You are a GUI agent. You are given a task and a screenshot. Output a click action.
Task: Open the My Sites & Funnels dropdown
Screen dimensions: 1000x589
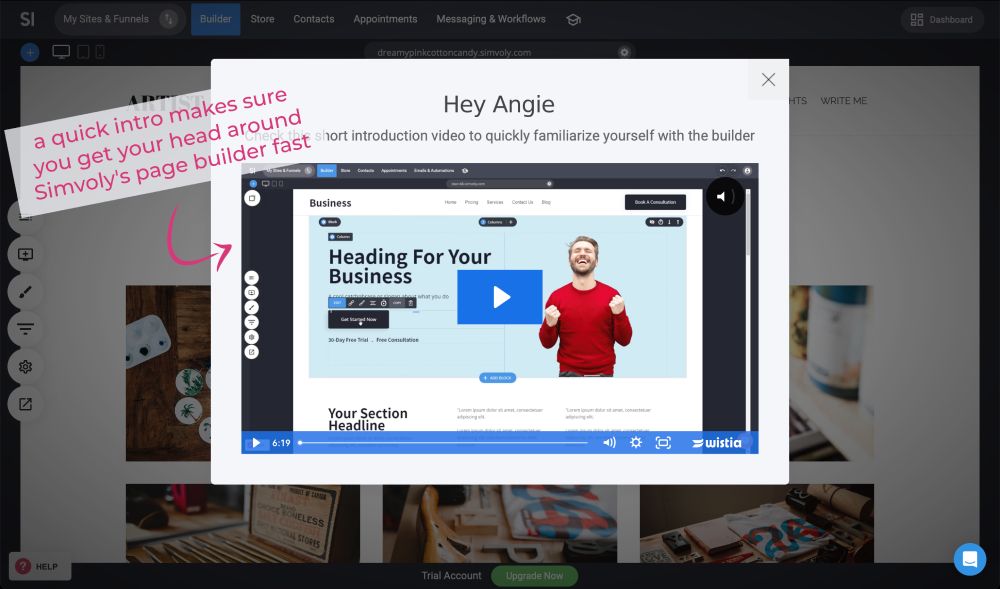[119, 19]
